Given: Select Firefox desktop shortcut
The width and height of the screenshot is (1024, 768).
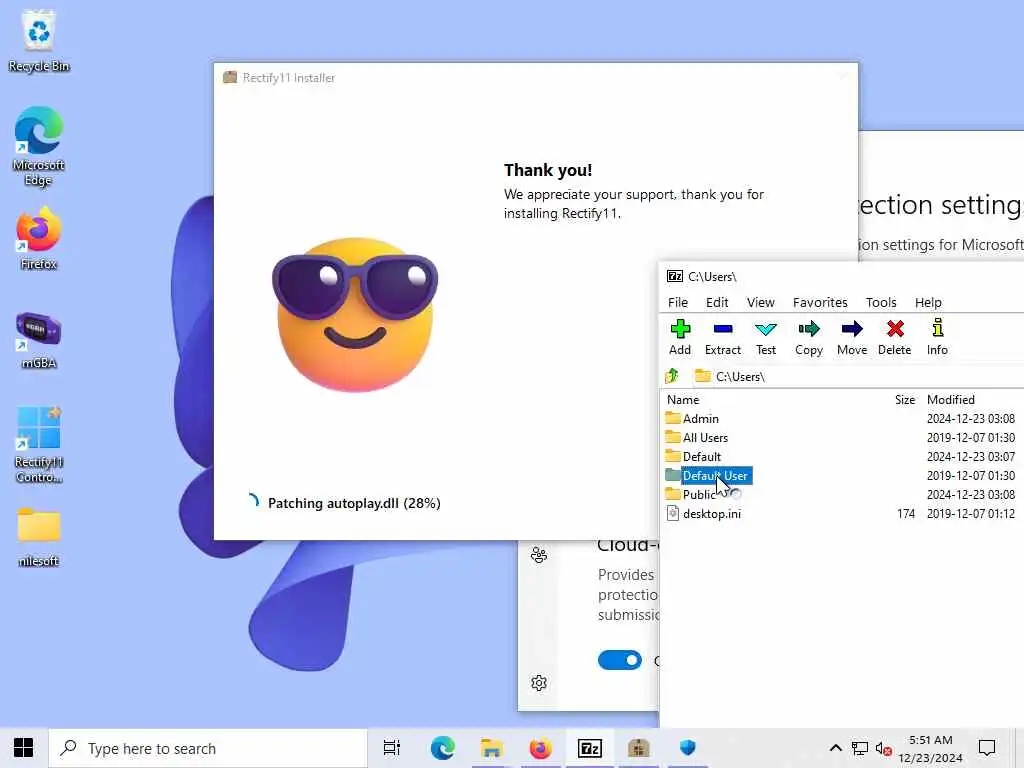Looking at the screenshot, I should 39,238.
